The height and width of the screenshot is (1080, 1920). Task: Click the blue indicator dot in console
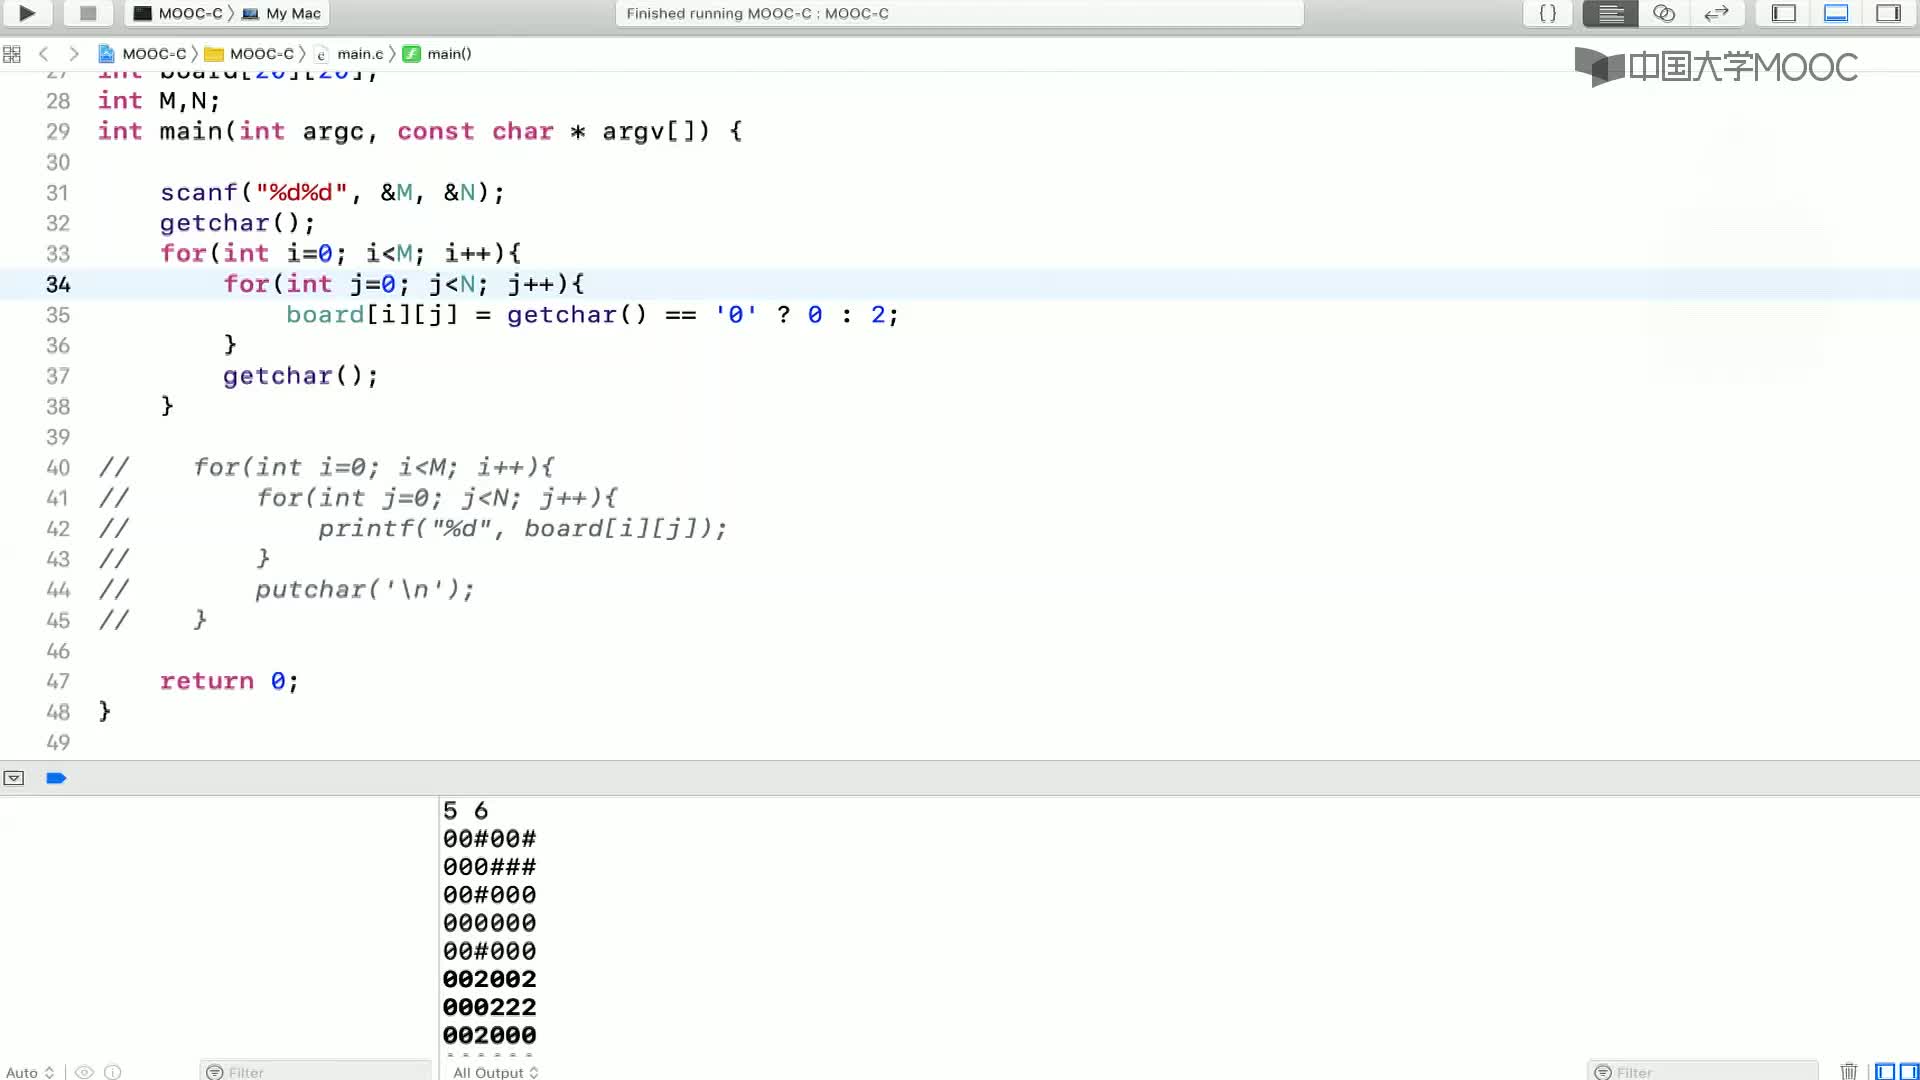click(55, 778)
